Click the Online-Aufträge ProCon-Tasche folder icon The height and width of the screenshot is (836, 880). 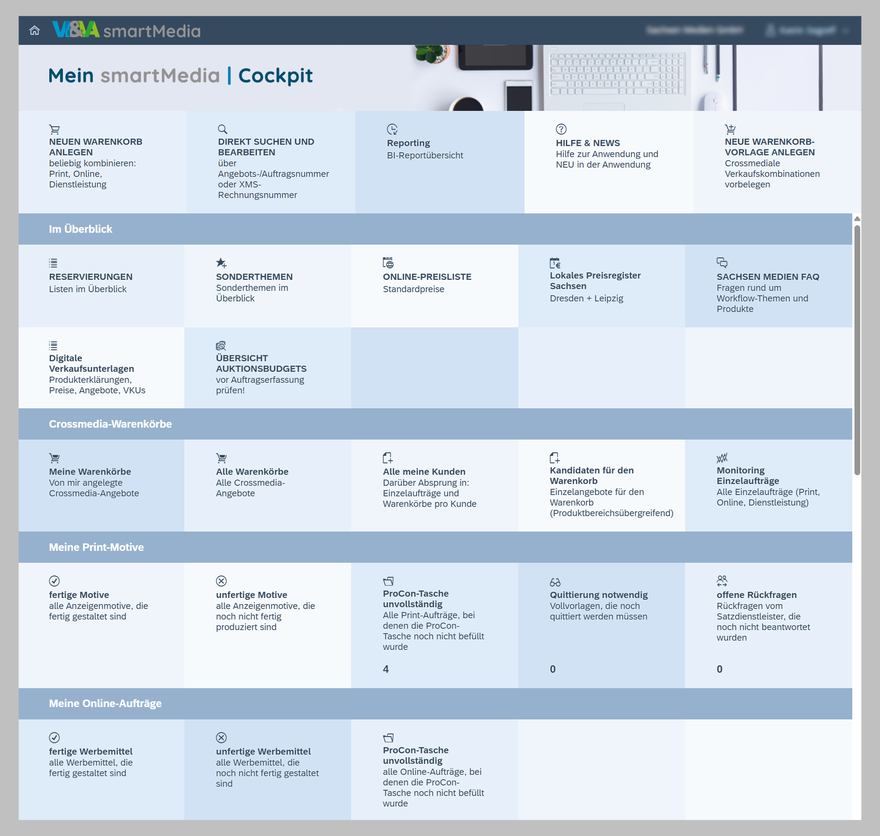(x=388, y=737)
